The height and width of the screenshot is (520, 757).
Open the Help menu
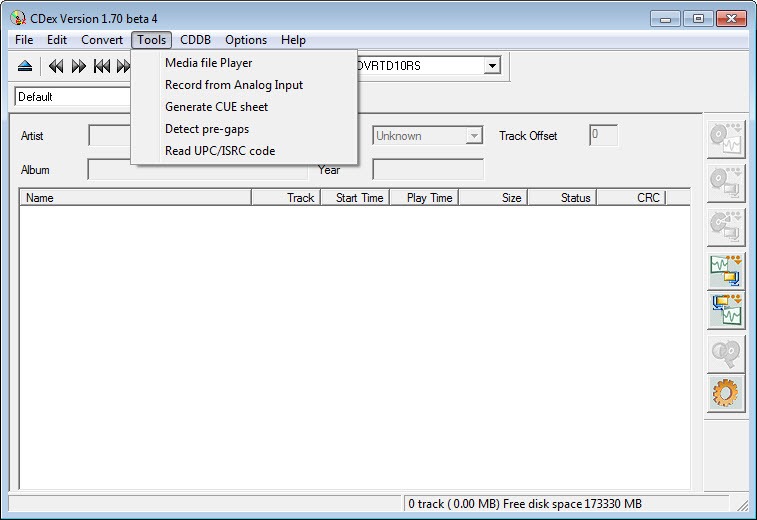(x=294, y=40)
